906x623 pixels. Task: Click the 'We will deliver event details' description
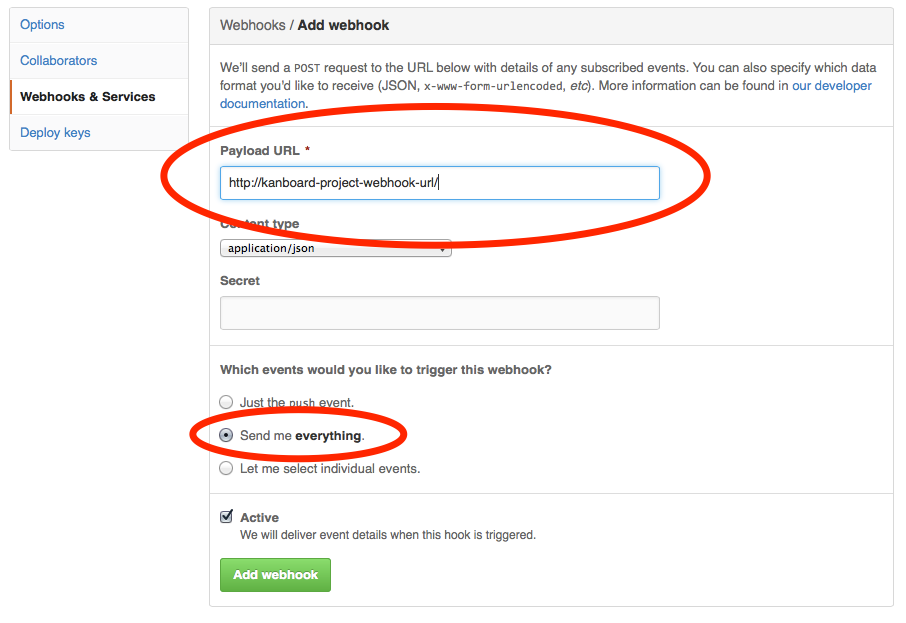coord(387,535)
